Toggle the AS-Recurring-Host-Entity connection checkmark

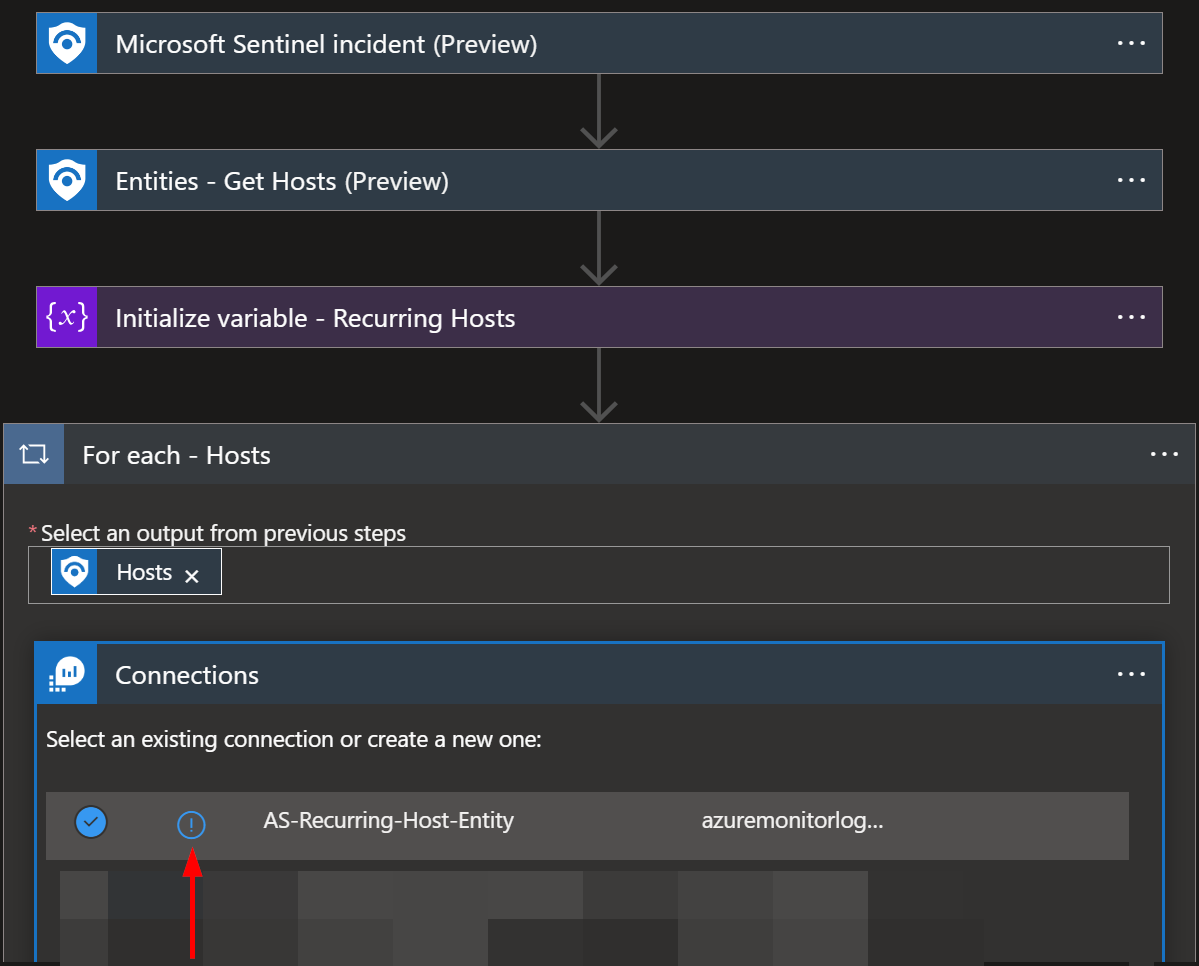[91, 822]
